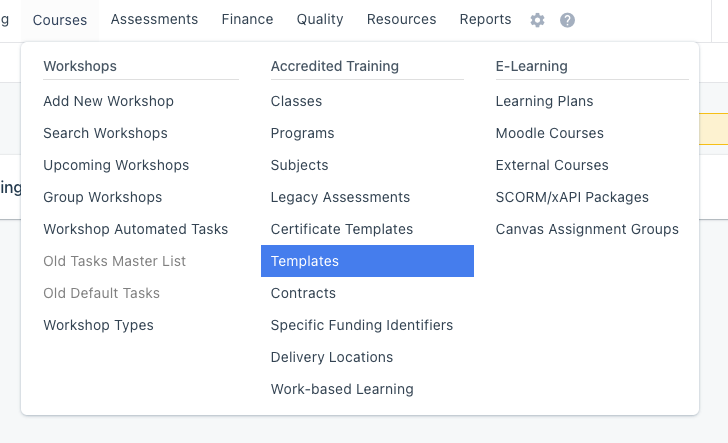Open the Quality menu
The height and width of the screenshot is (443, 728).
point(320,20)
